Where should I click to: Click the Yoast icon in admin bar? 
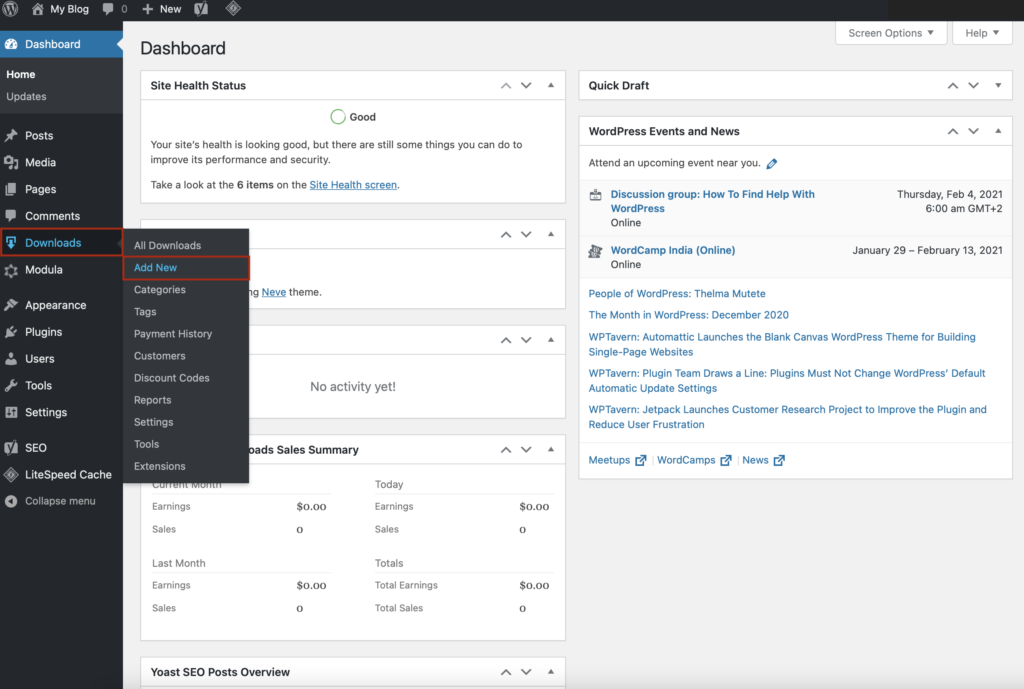201,9
